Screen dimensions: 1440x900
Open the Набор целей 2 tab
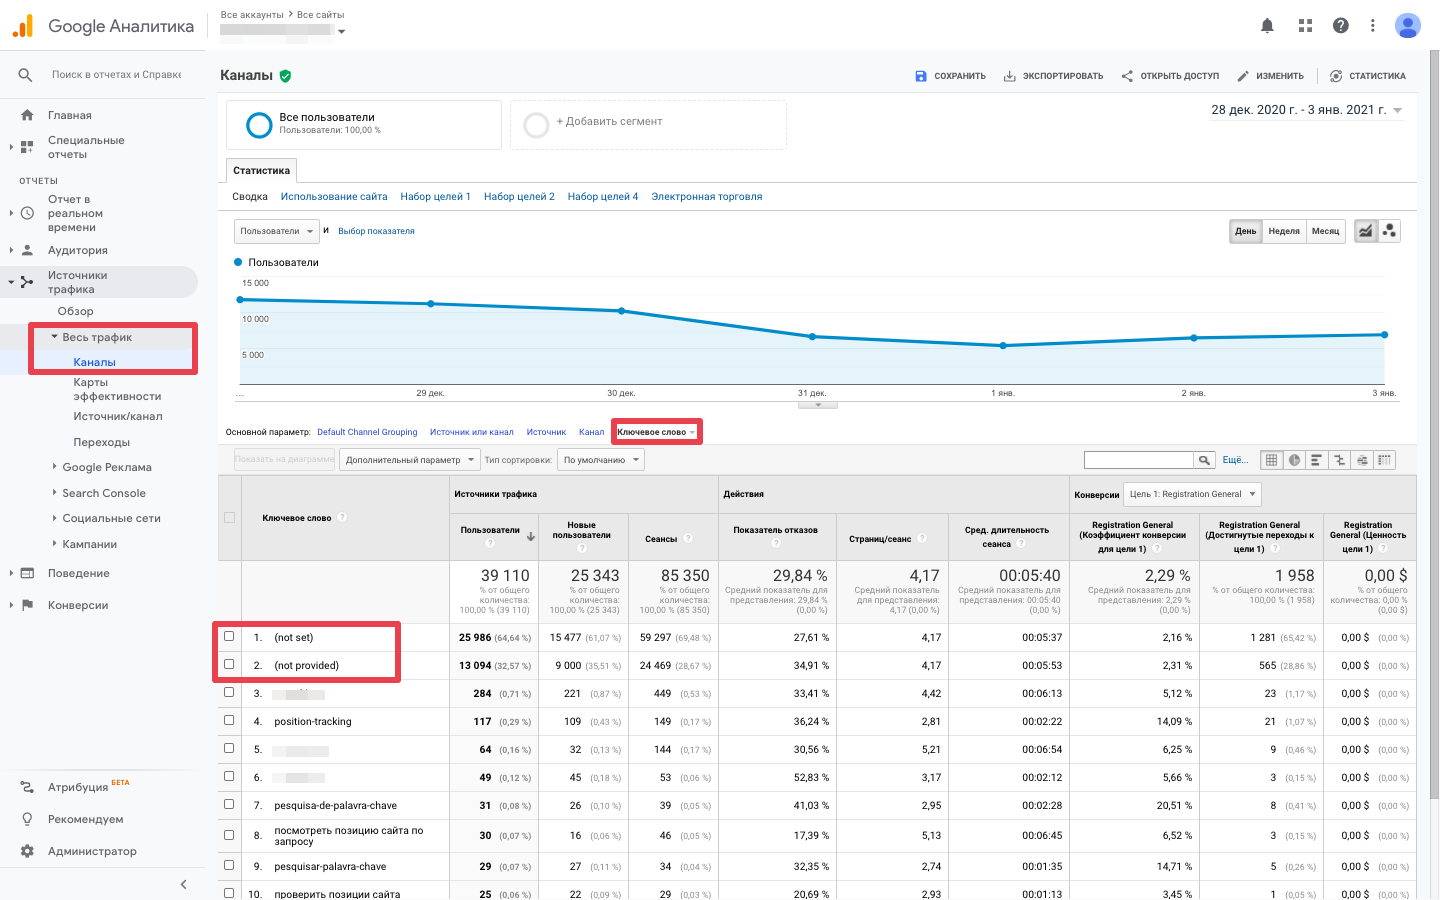pyautogui.click(x=519, y=197)
